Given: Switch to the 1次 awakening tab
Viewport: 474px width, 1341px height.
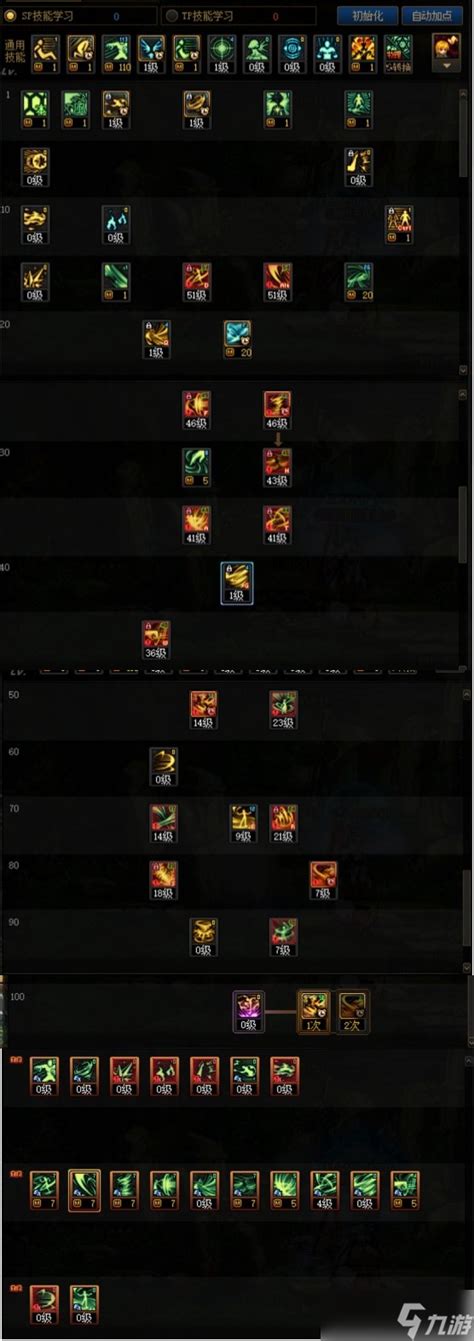Looking at the screenshot, I should (314, 1011).
